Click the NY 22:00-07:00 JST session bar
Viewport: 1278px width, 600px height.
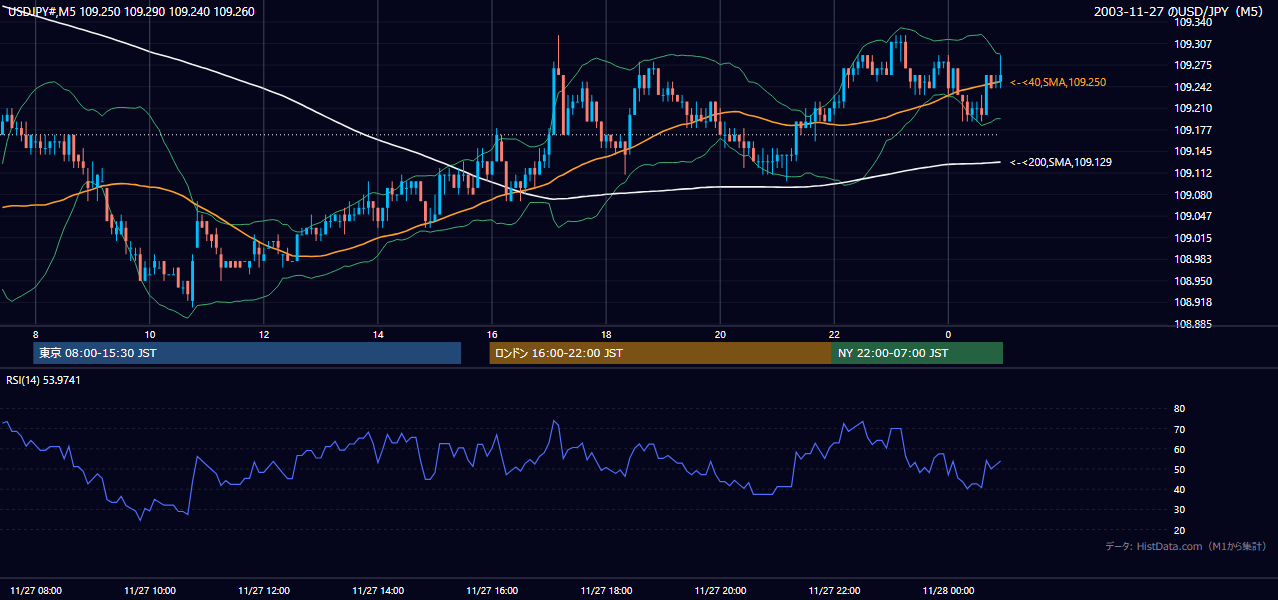(917, 353)
